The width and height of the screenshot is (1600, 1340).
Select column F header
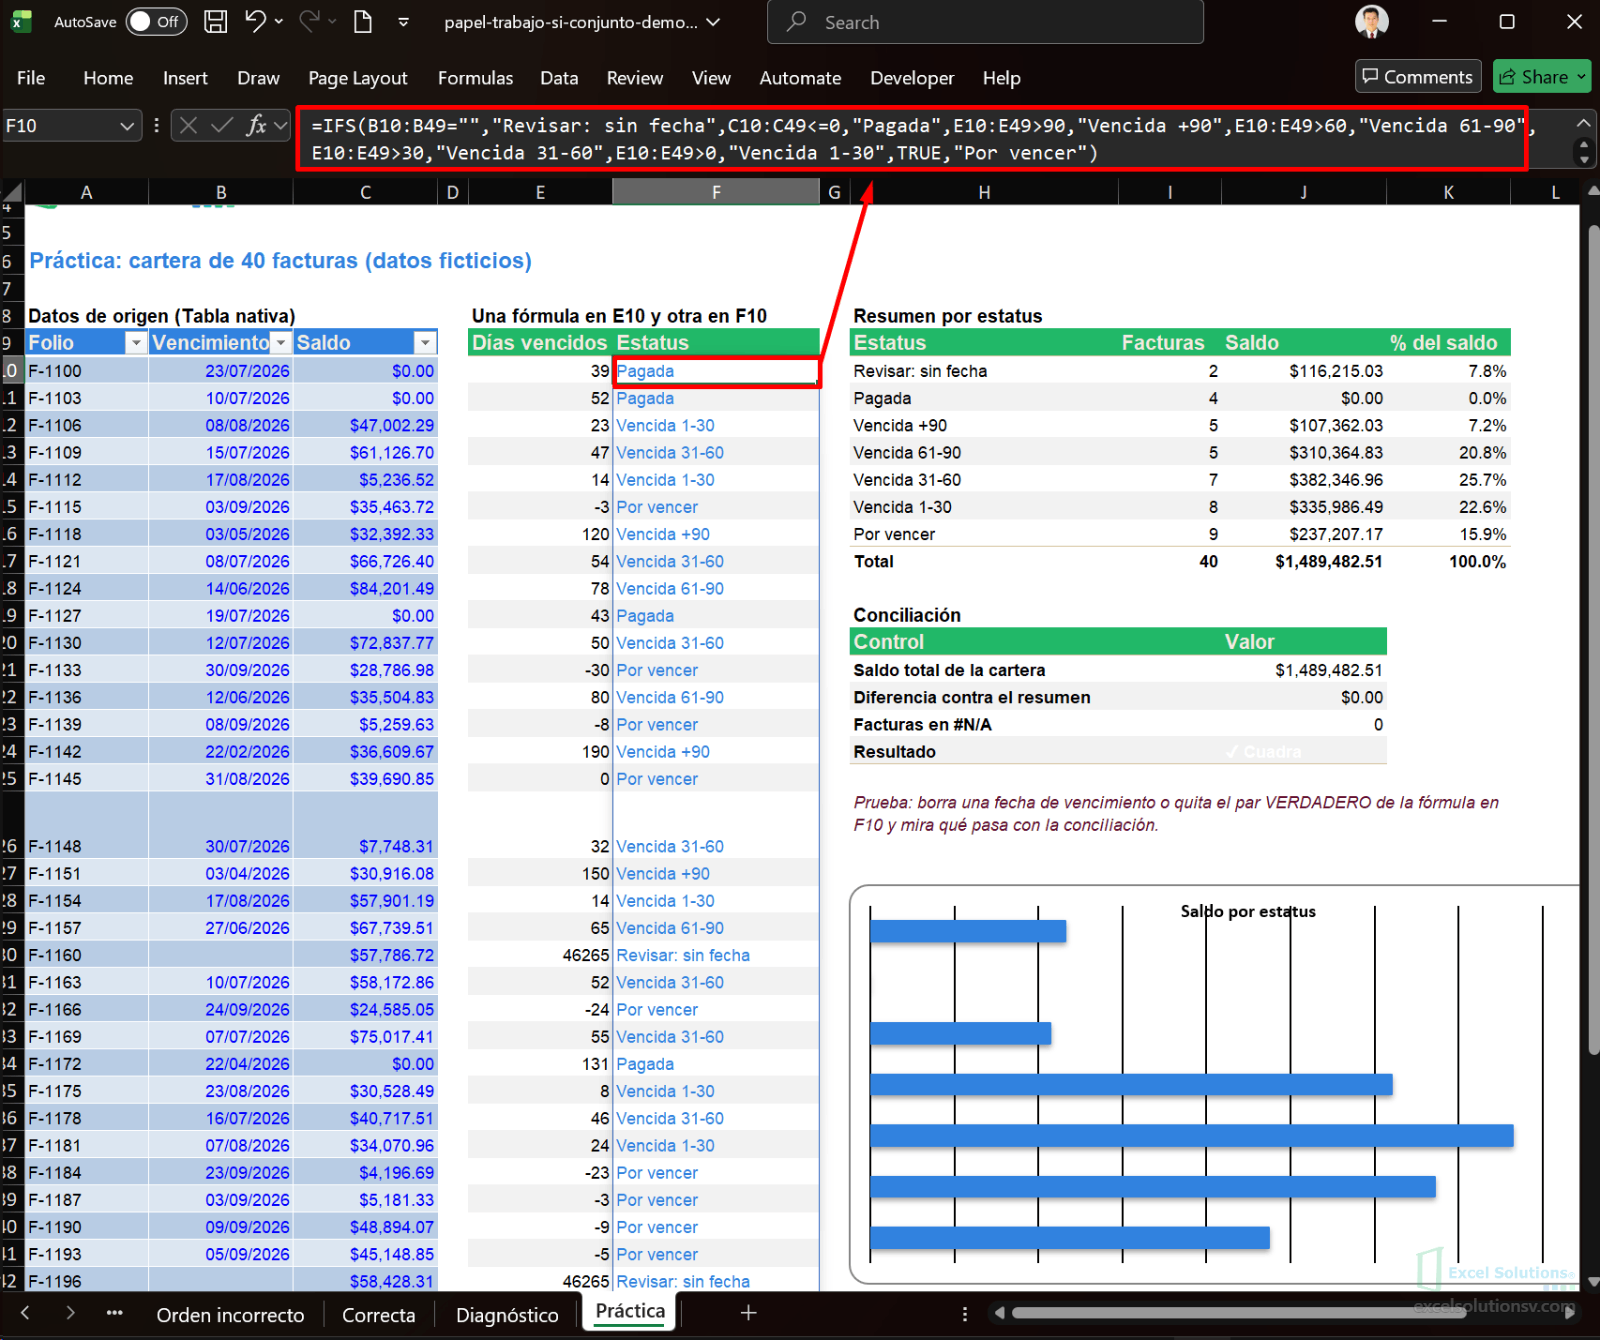click(x=716, y=192)
